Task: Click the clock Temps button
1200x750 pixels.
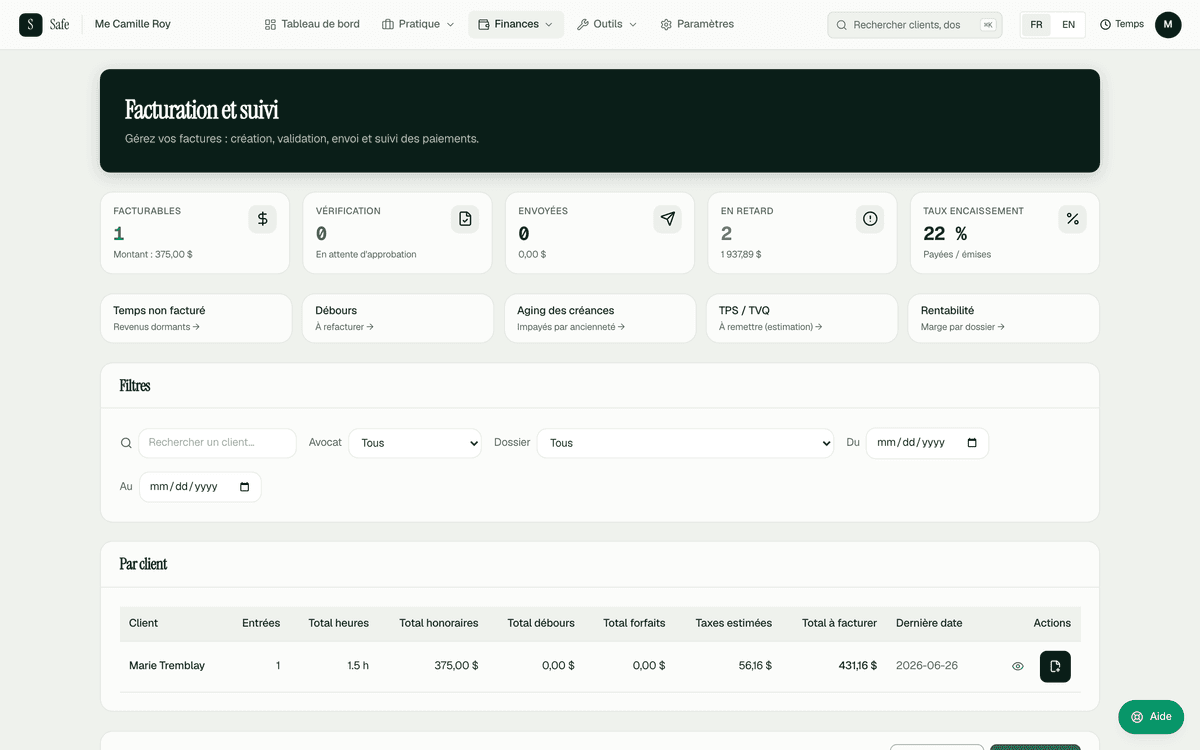Action: pos(1122,24)
